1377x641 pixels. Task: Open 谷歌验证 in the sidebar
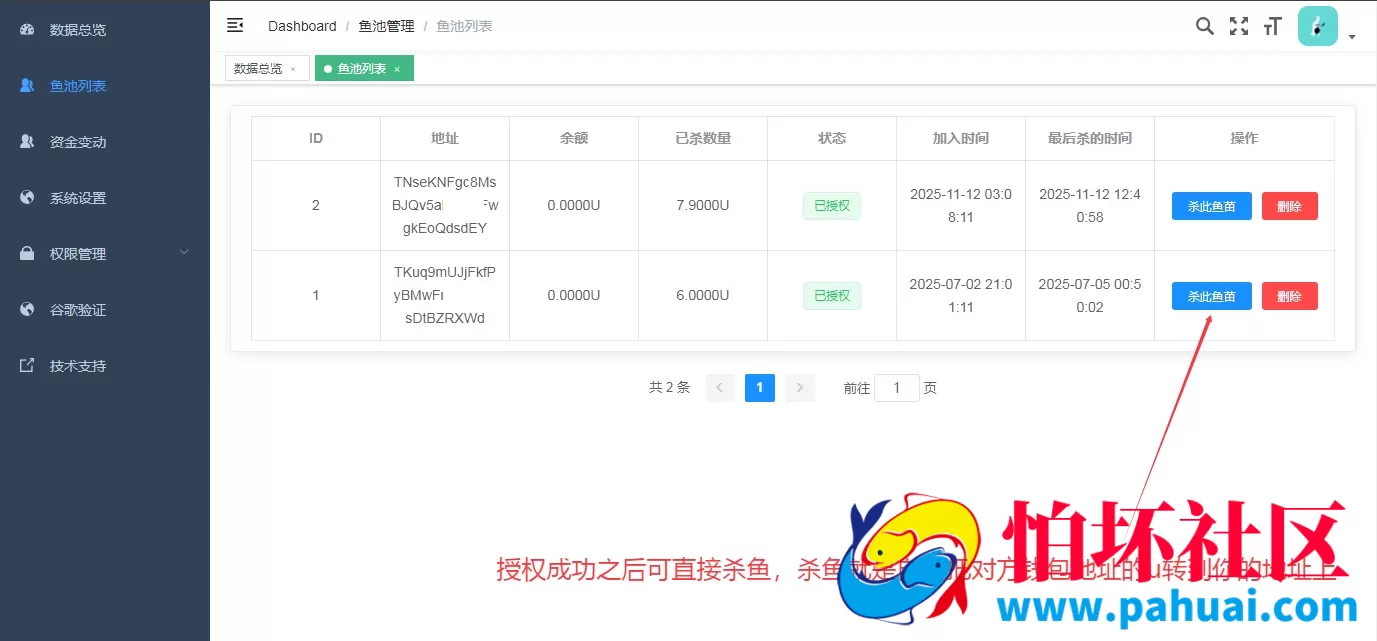click(104, 310)
